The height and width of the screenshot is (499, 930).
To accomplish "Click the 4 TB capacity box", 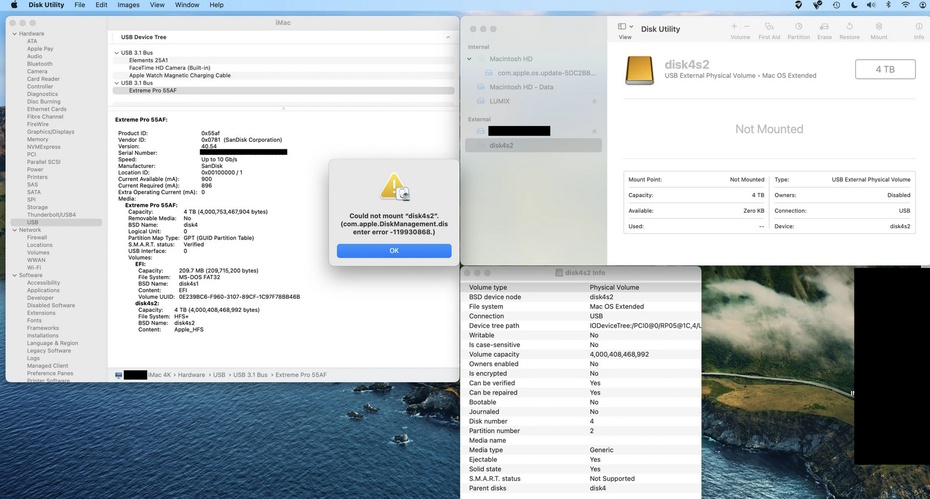I will coord(885,69).
